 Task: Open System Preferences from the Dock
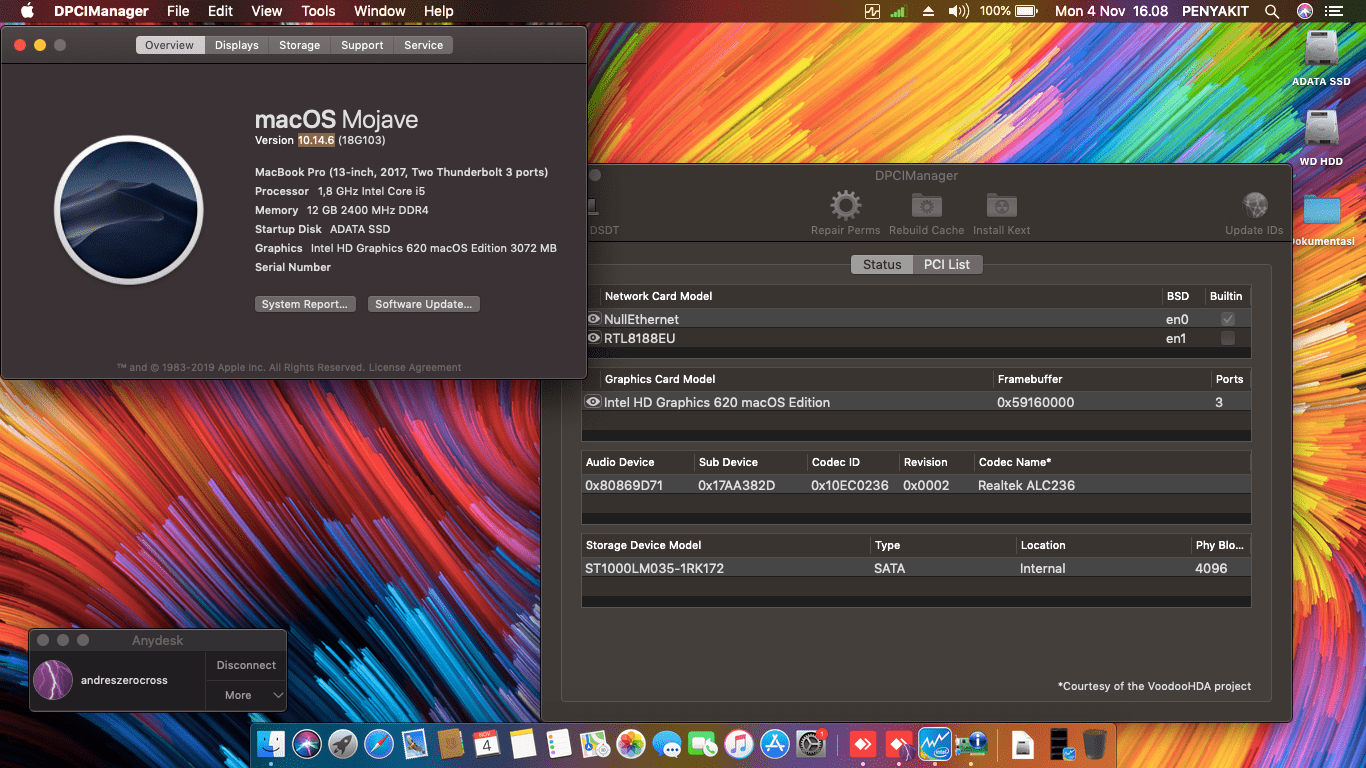pyautogui.click(x=812, y=744)
